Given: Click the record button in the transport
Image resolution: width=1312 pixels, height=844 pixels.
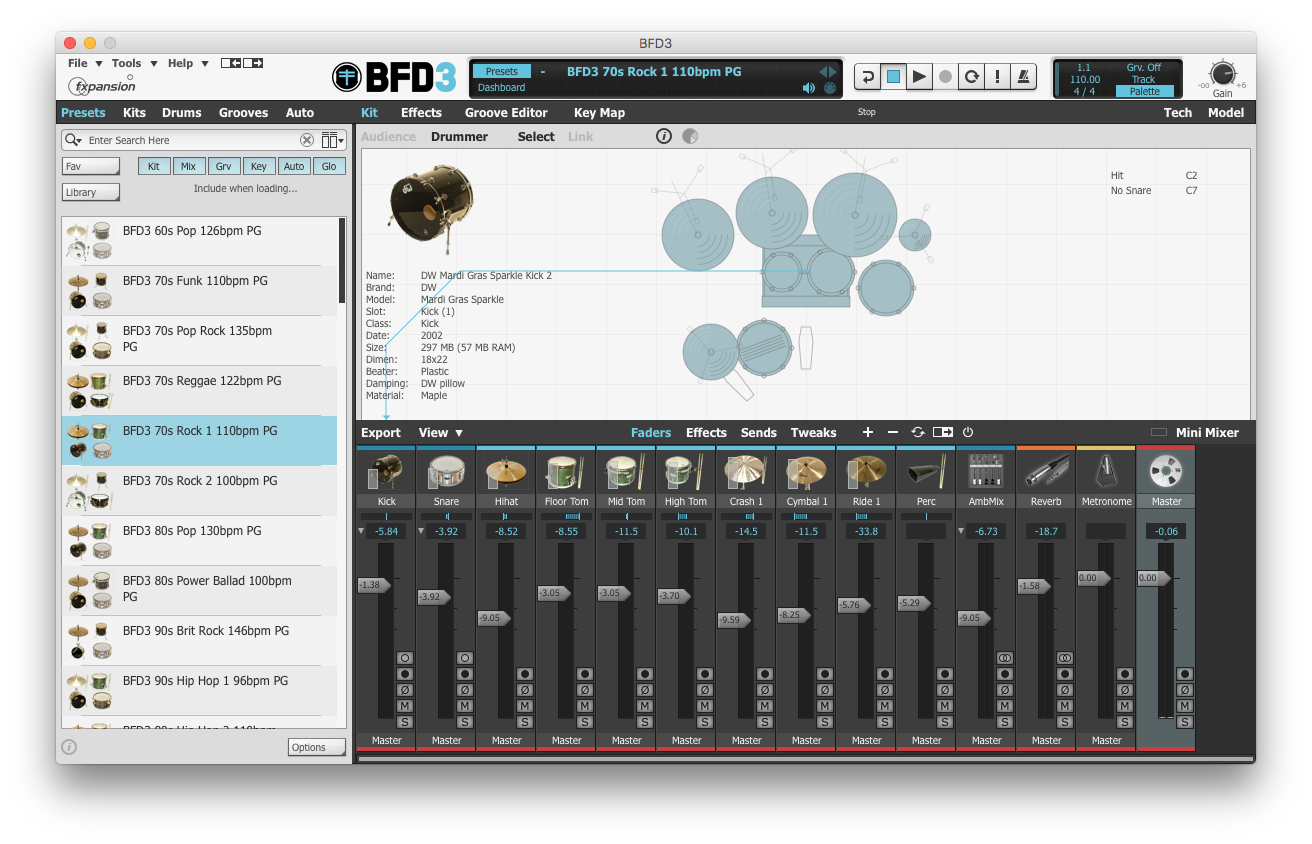Looking at the screenshot, I should click(x=945, y=76).
